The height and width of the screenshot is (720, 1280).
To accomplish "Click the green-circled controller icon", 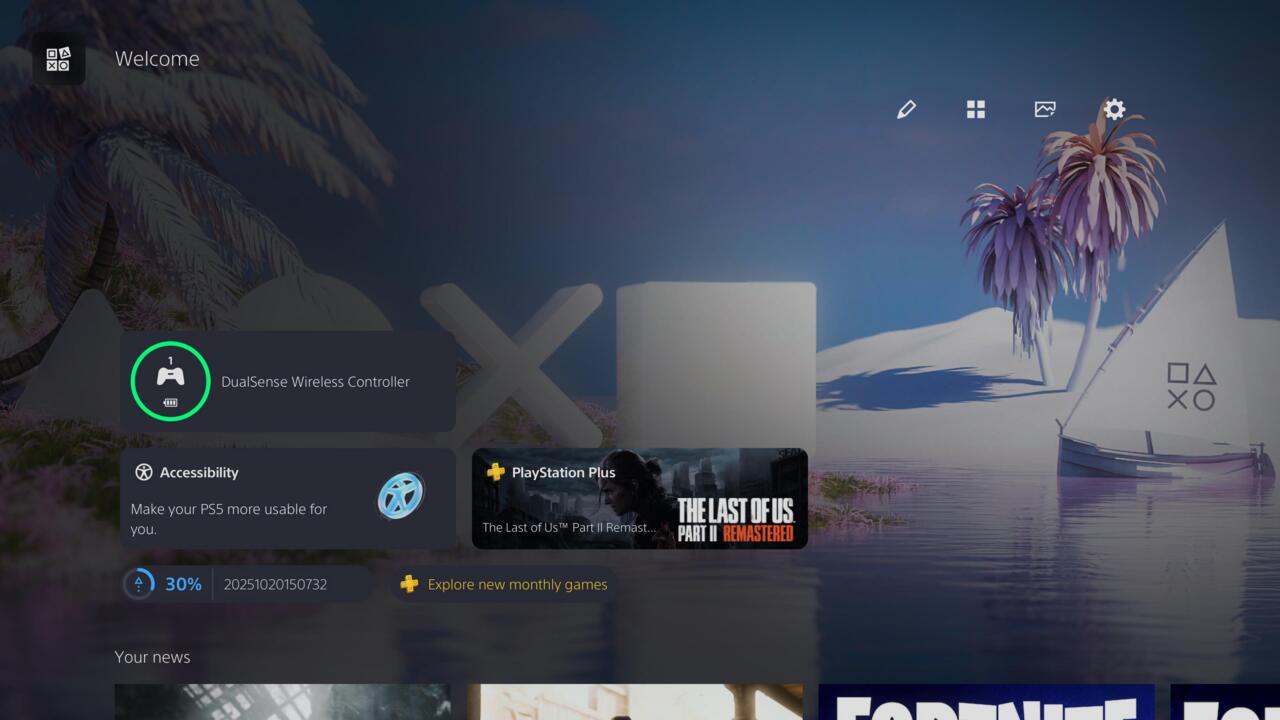I will point(170,378).
